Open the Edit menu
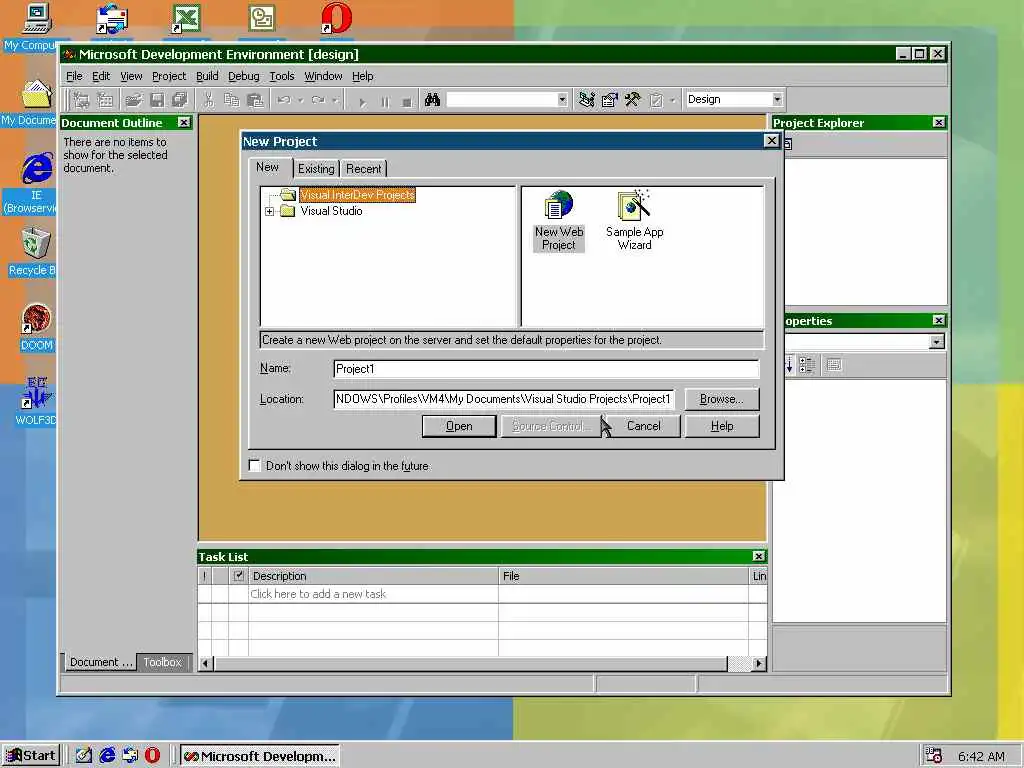1024x768 pixels. (101, 76)
